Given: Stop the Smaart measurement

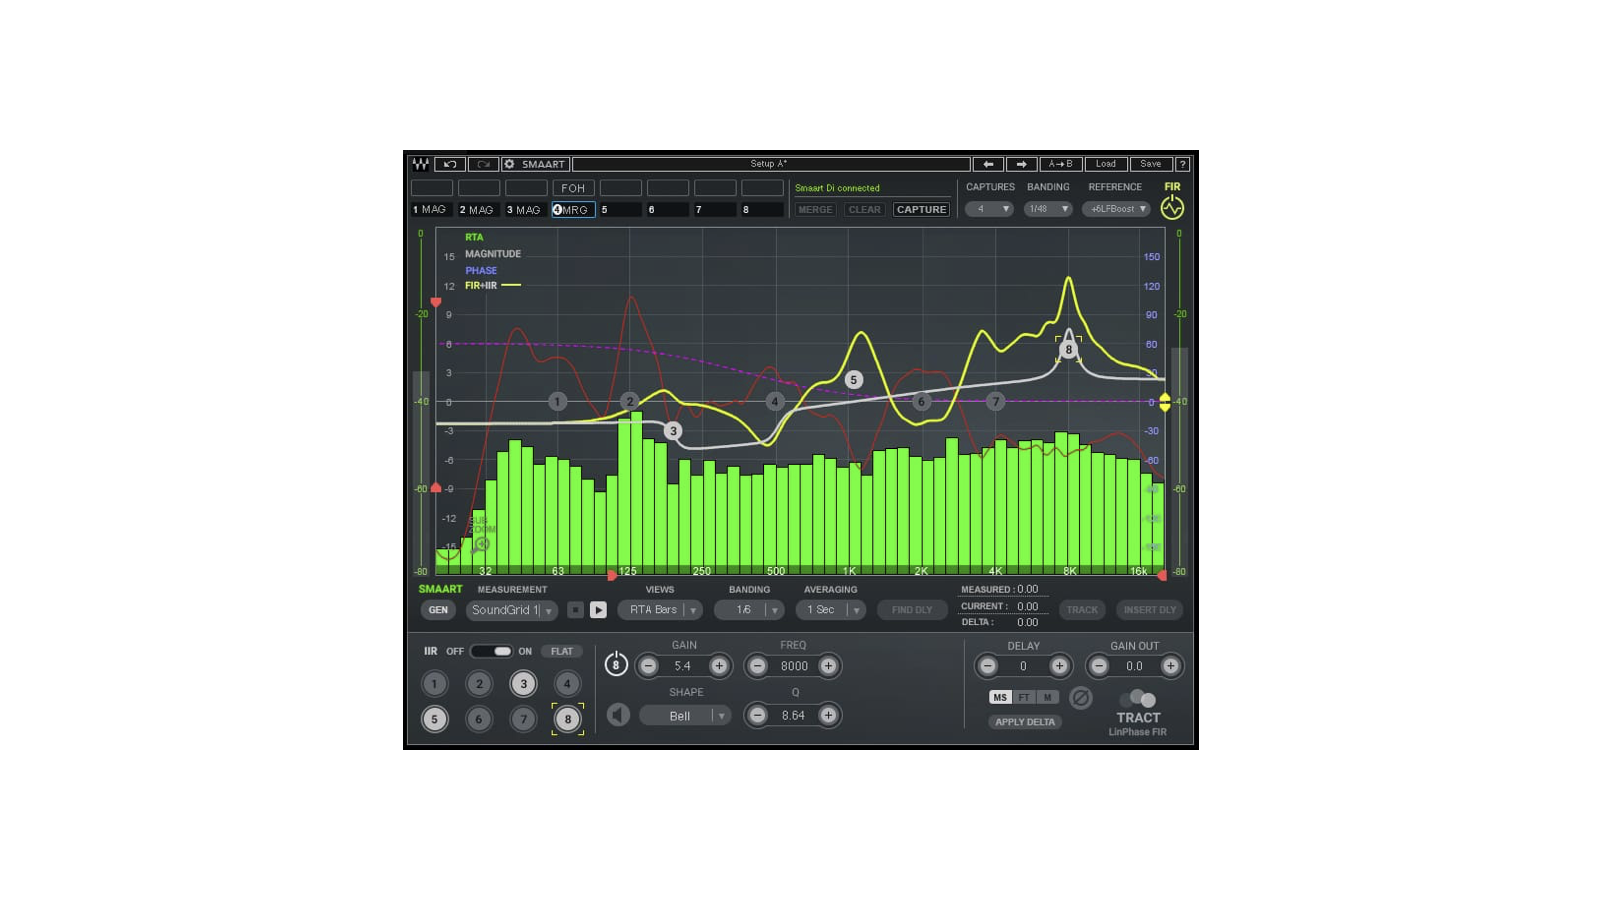Looking at the screenshot, I should pos(575,610).
